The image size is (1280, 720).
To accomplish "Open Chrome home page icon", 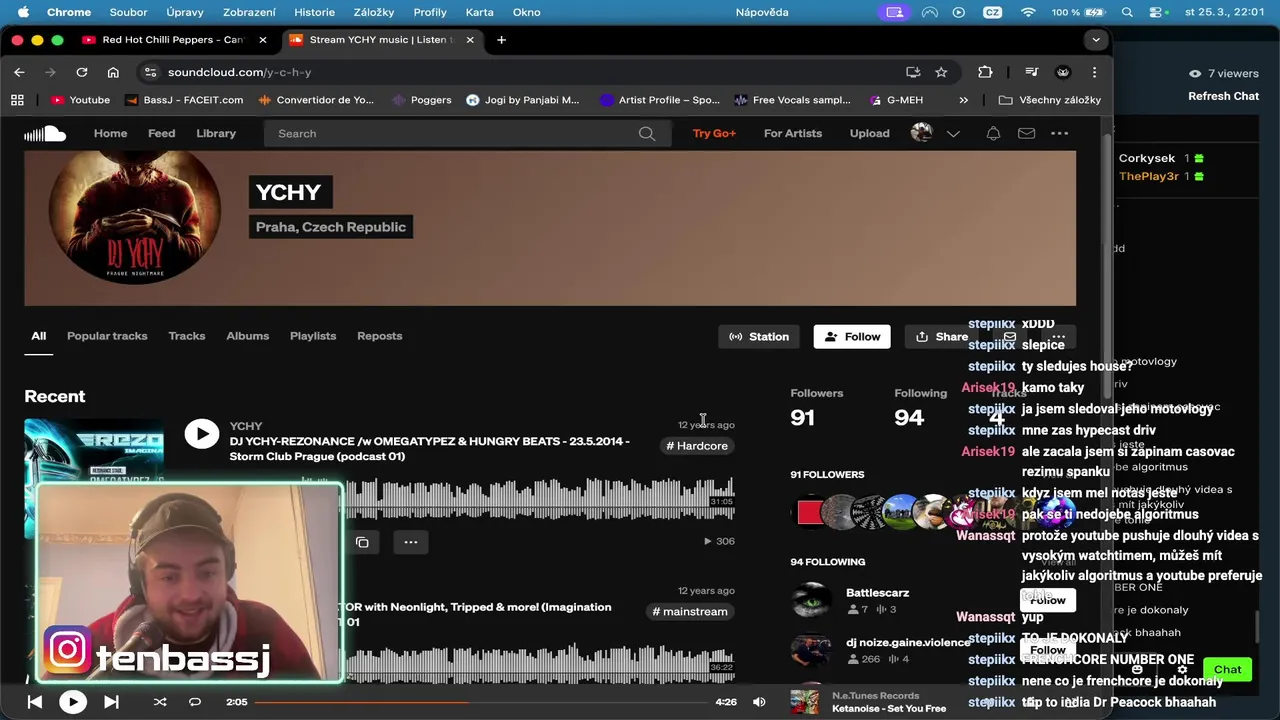I will click(x=113, y=72).
